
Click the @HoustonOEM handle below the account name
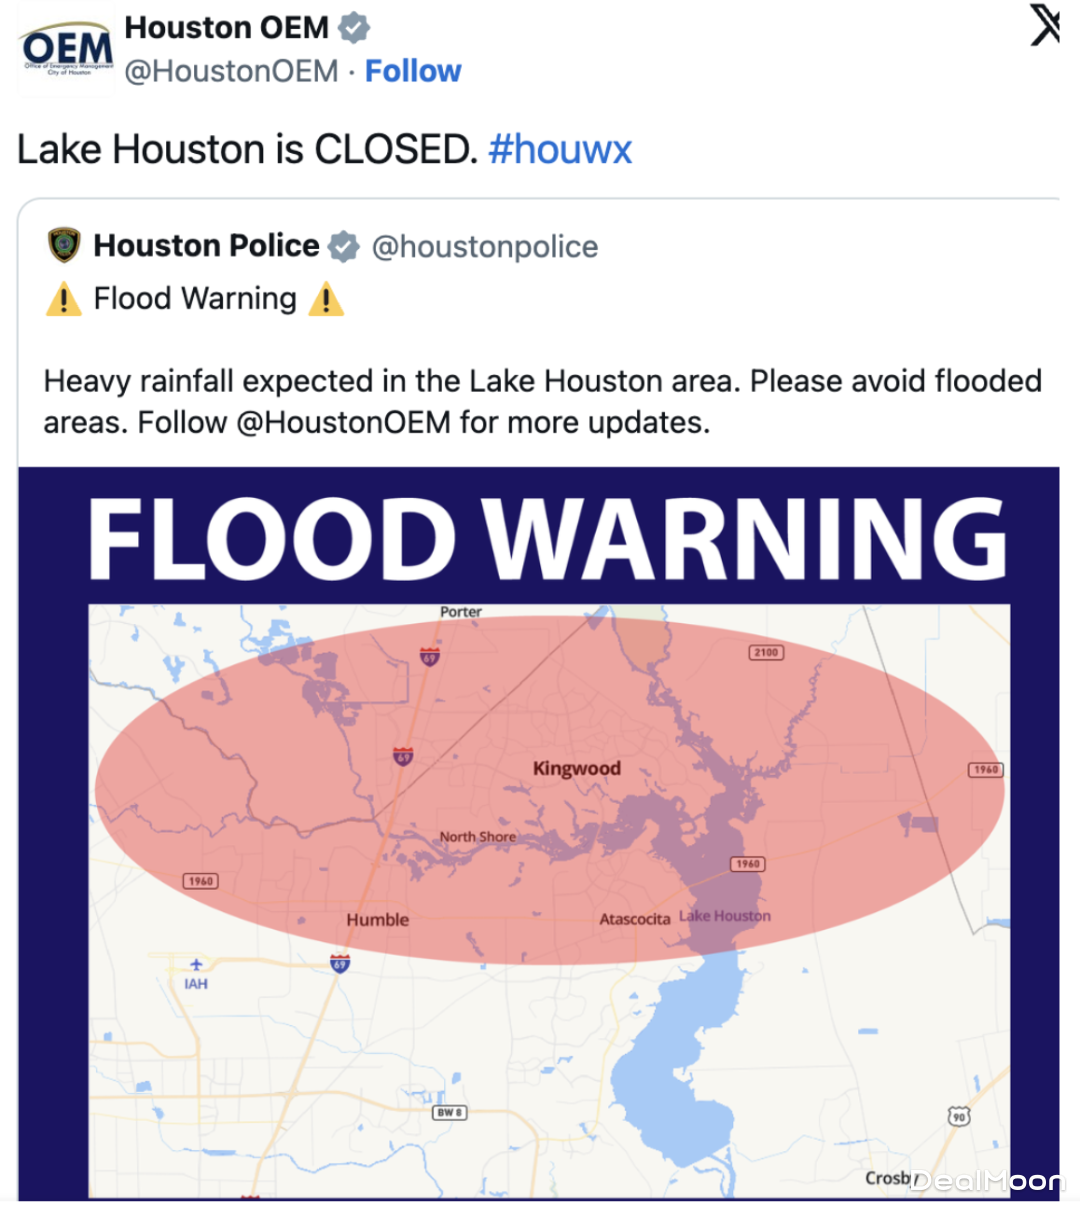231,71
